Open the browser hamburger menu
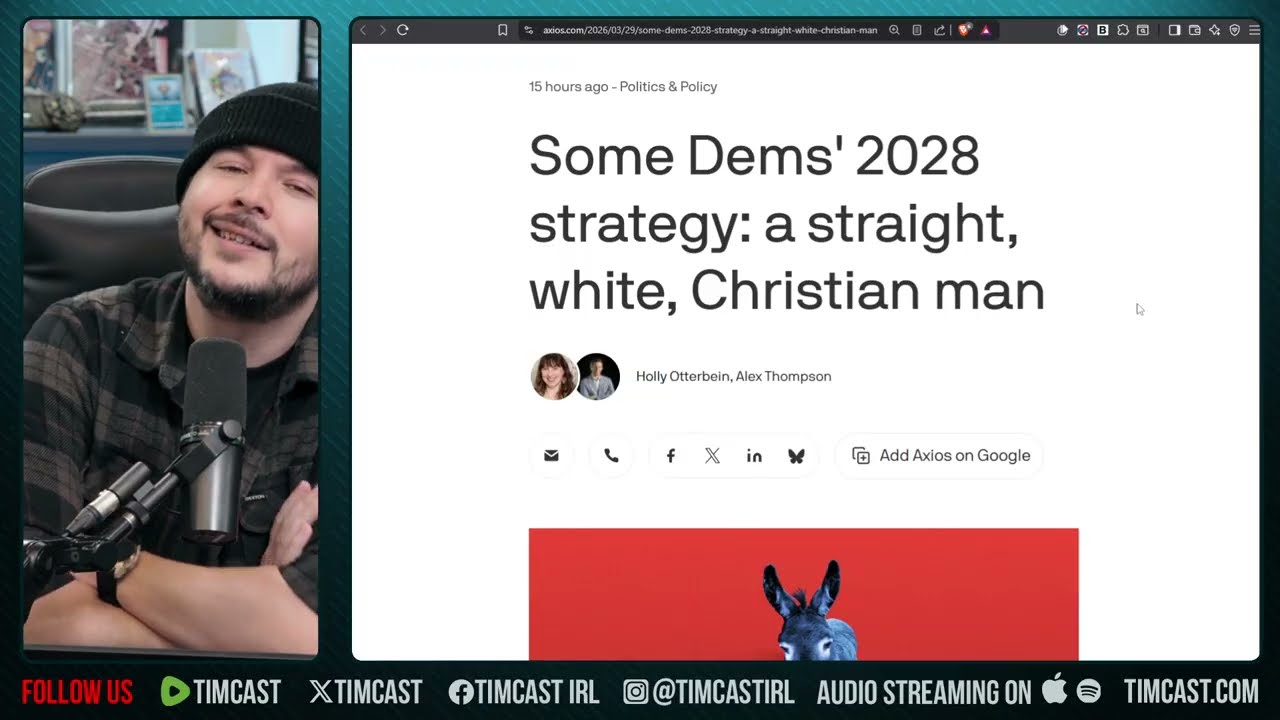Viewport: 1280px width, 720px height. coord(1254,30)
